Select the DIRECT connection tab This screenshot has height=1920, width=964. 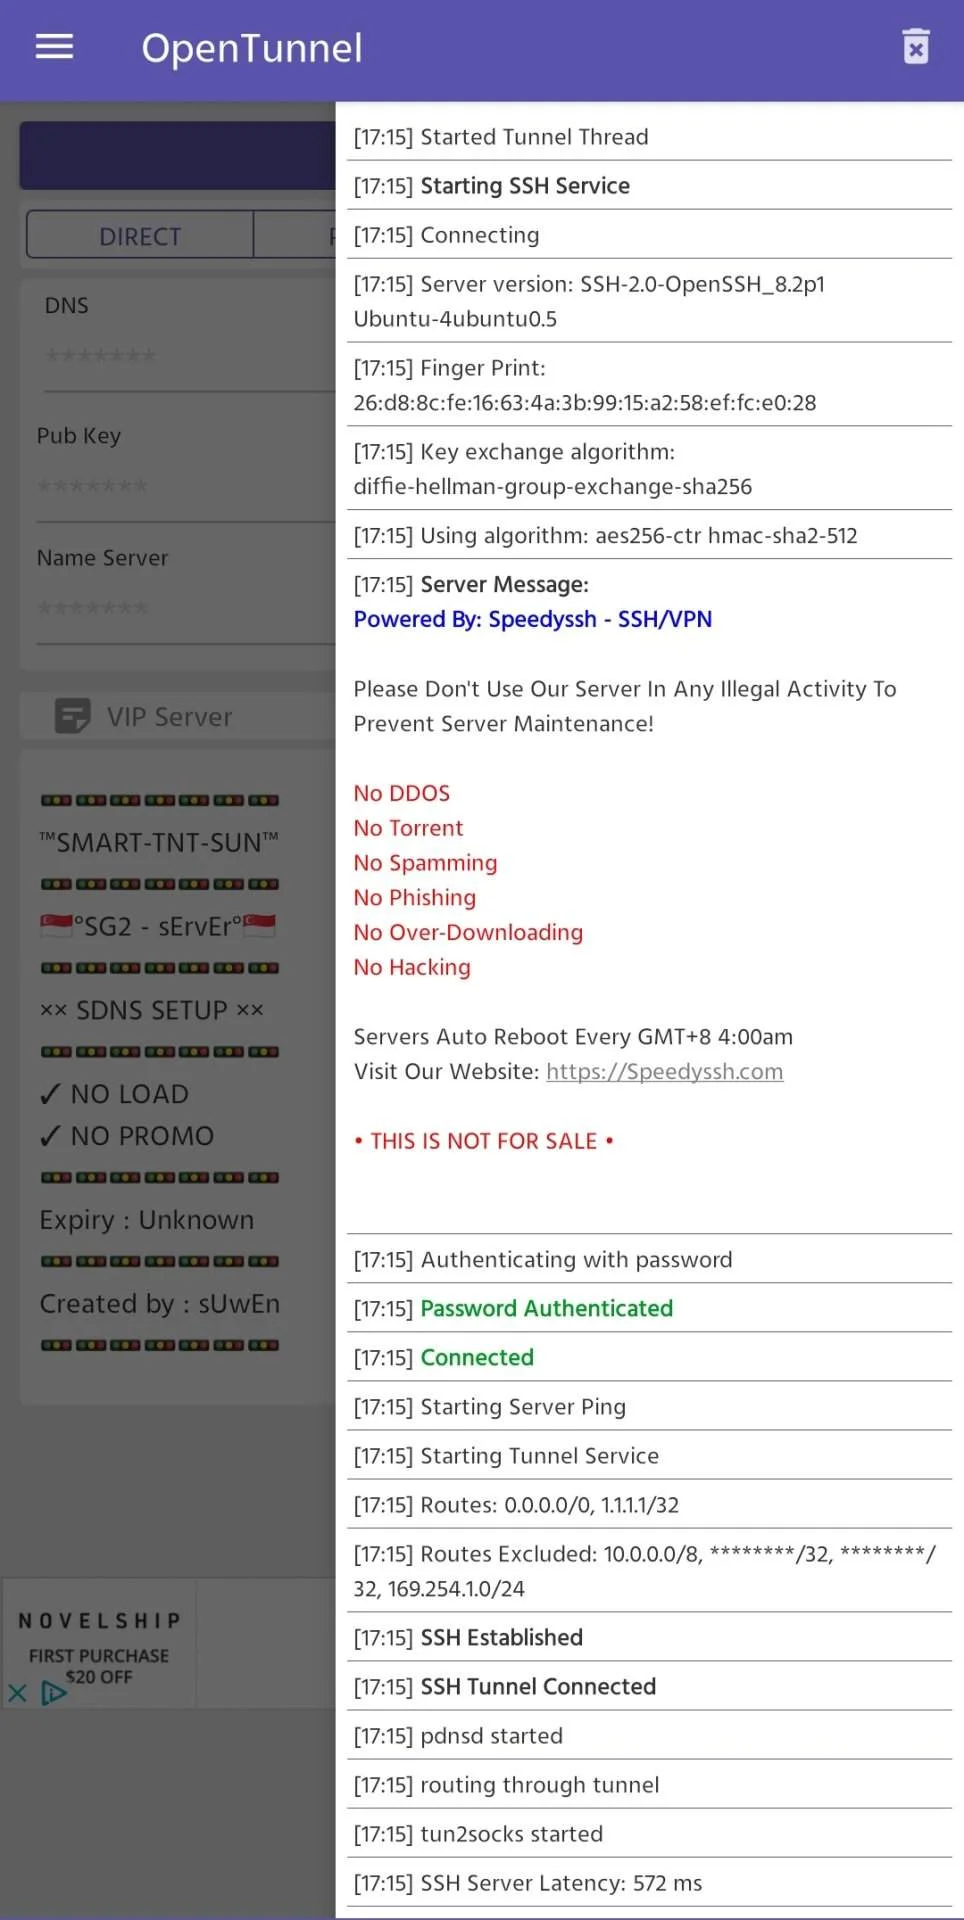(140, 236)
